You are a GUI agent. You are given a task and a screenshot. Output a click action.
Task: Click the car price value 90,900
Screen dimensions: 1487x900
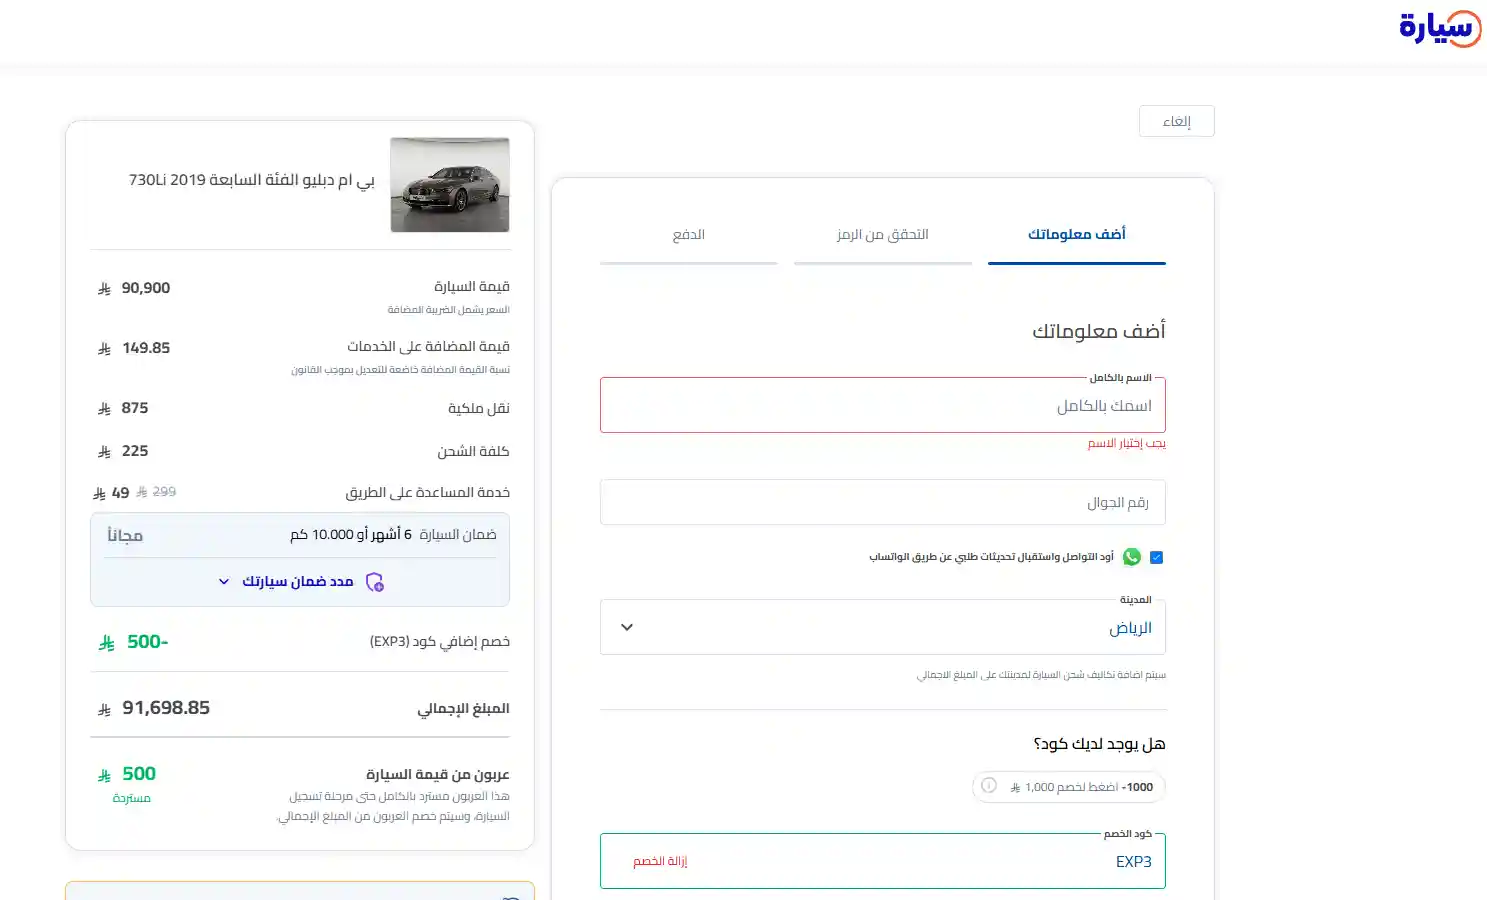146,288
